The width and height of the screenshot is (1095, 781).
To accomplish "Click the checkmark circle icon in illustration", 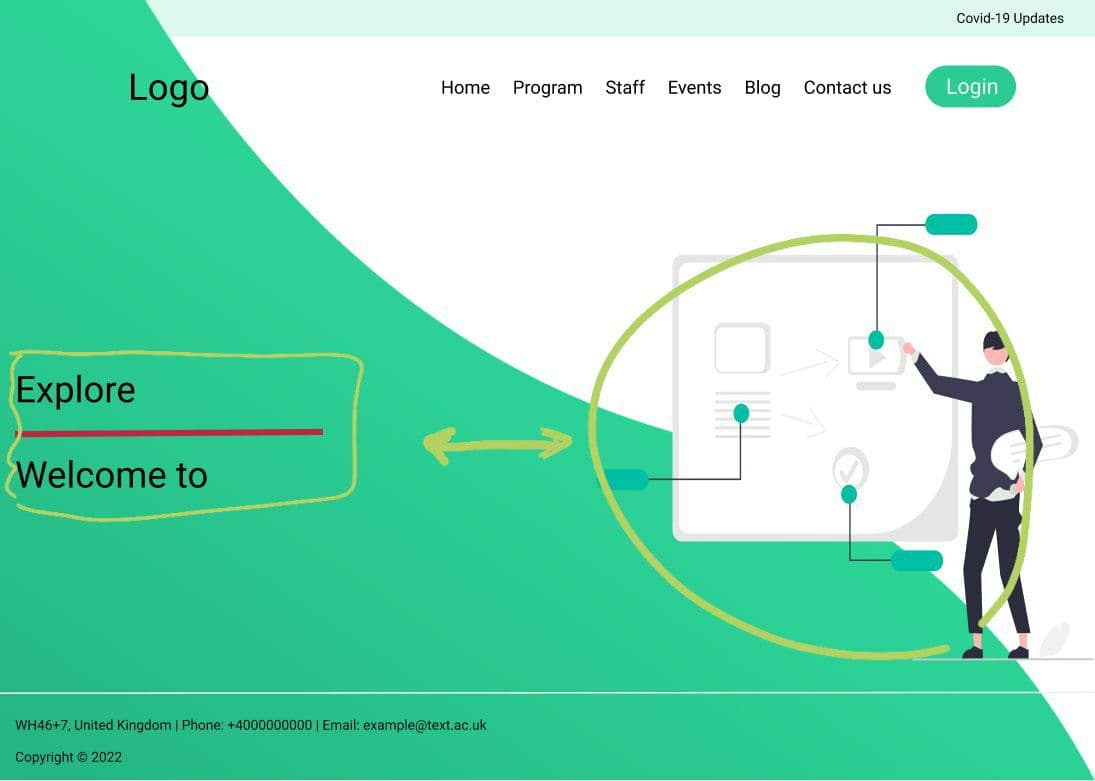I will 850,469.
